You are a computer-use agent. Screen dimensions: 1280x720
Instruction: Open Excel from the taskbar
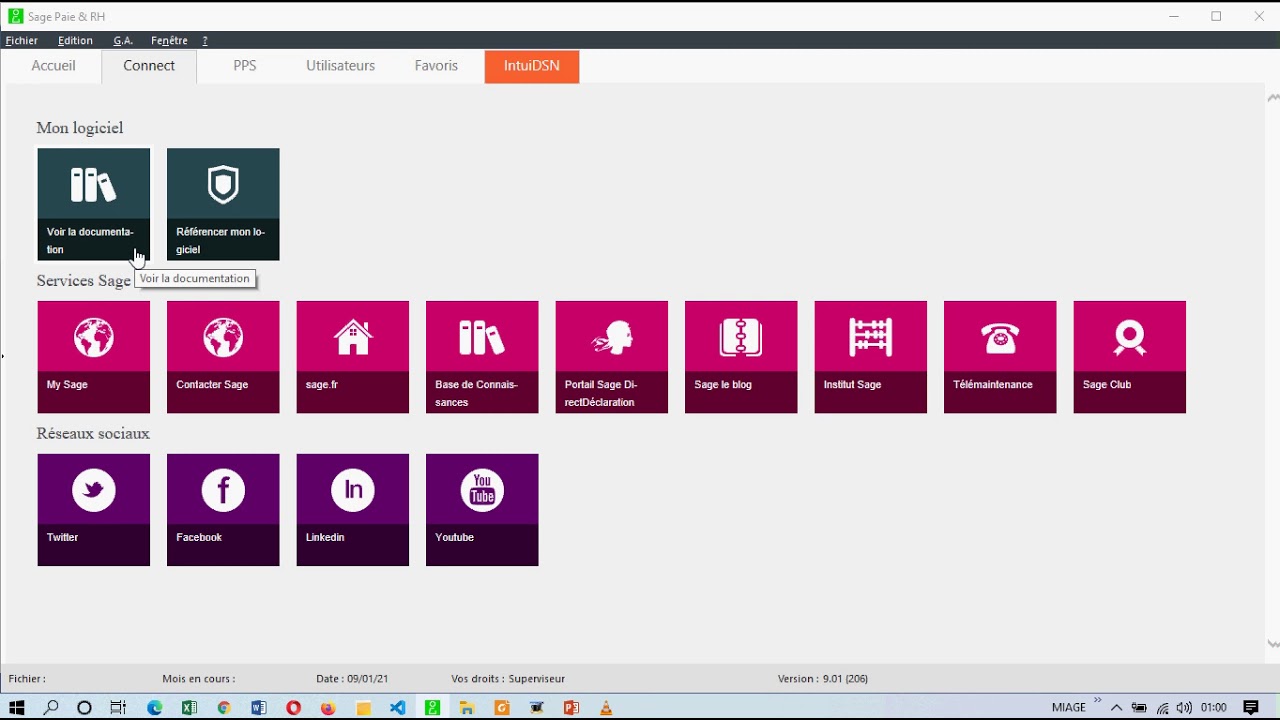[x=189, y=708]
